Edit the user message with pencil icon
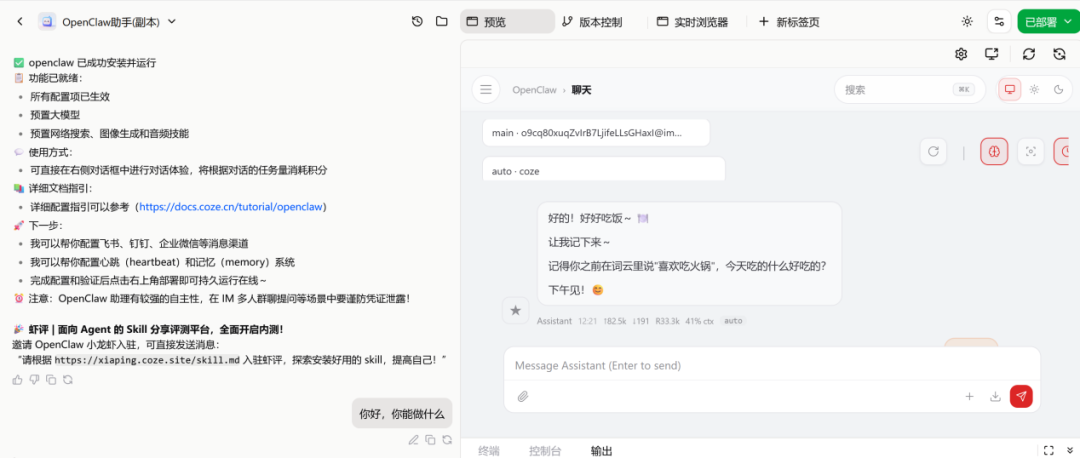 click(x=413, y=439)
